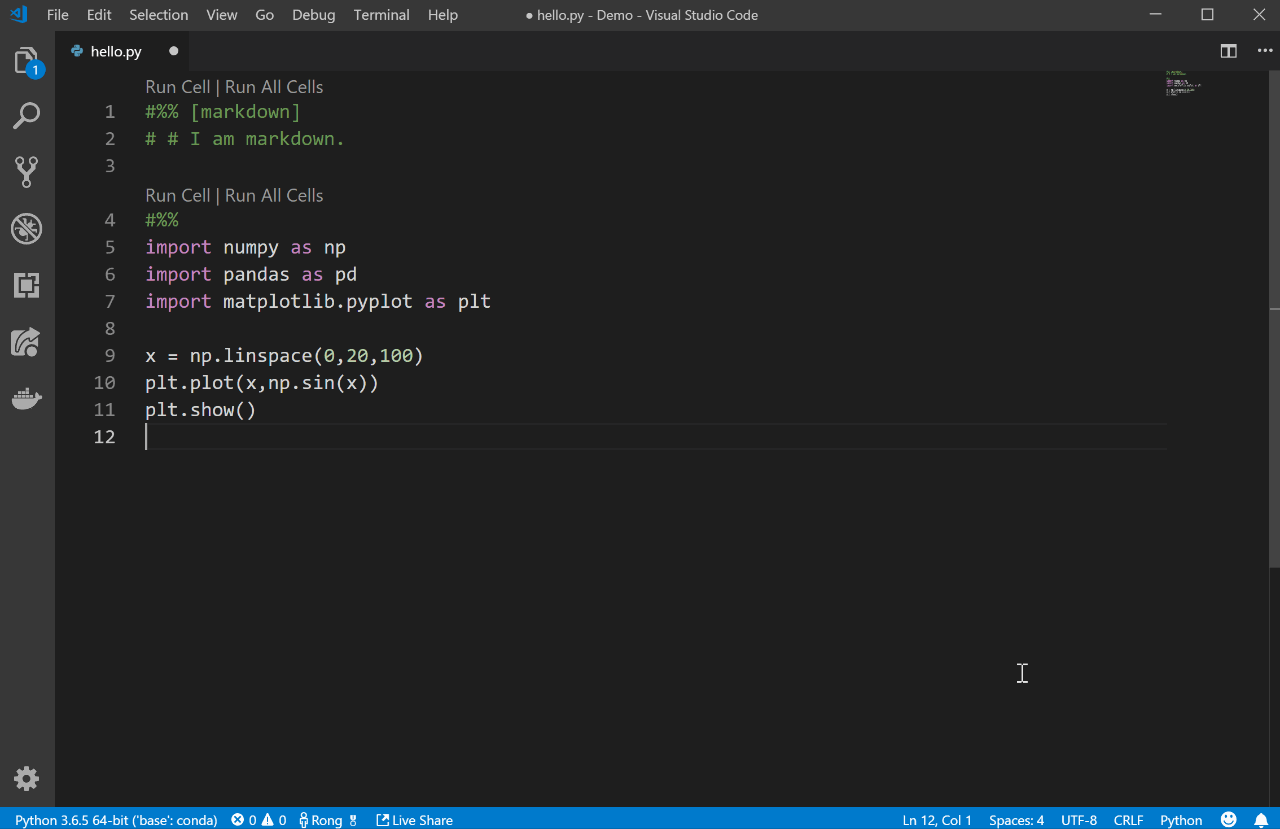1280x829 pixels.
Task: Click the code minimap preview
Action: [1183, 83]
